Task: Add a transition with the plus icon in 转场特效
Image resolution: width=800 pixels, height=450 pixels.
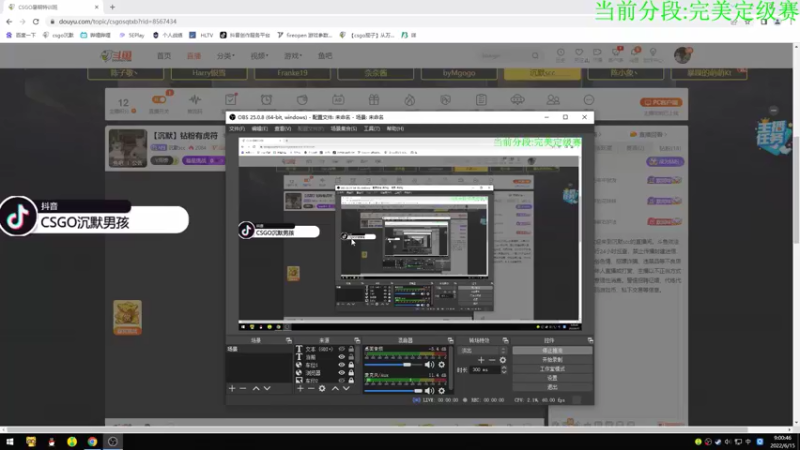Action: pyautogui.click(x=481, y=360)
